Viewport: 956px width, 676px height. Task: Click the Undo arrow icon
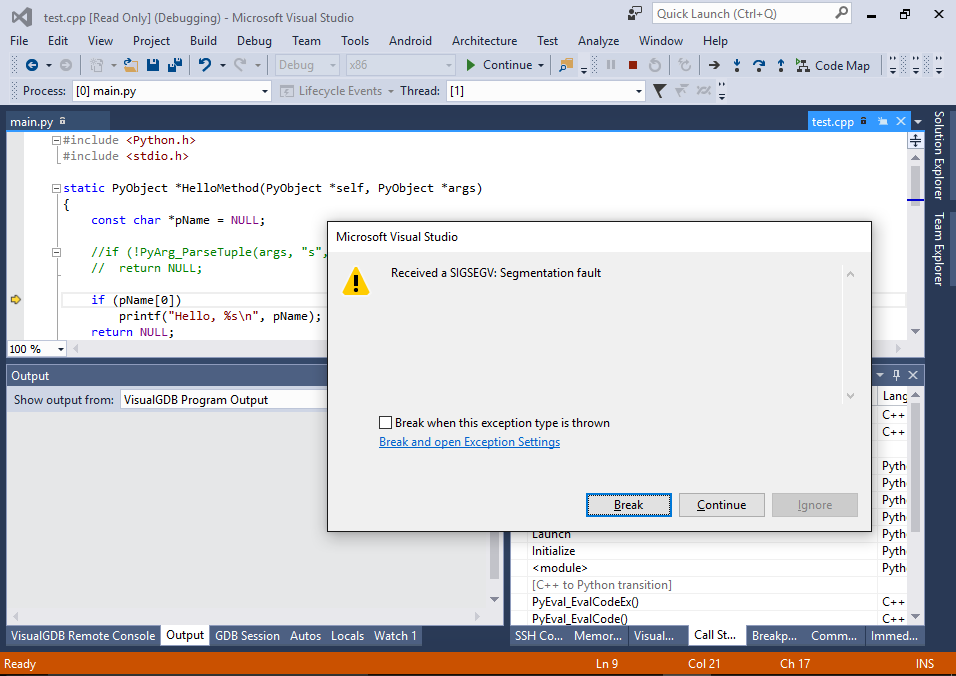[205, 65]
